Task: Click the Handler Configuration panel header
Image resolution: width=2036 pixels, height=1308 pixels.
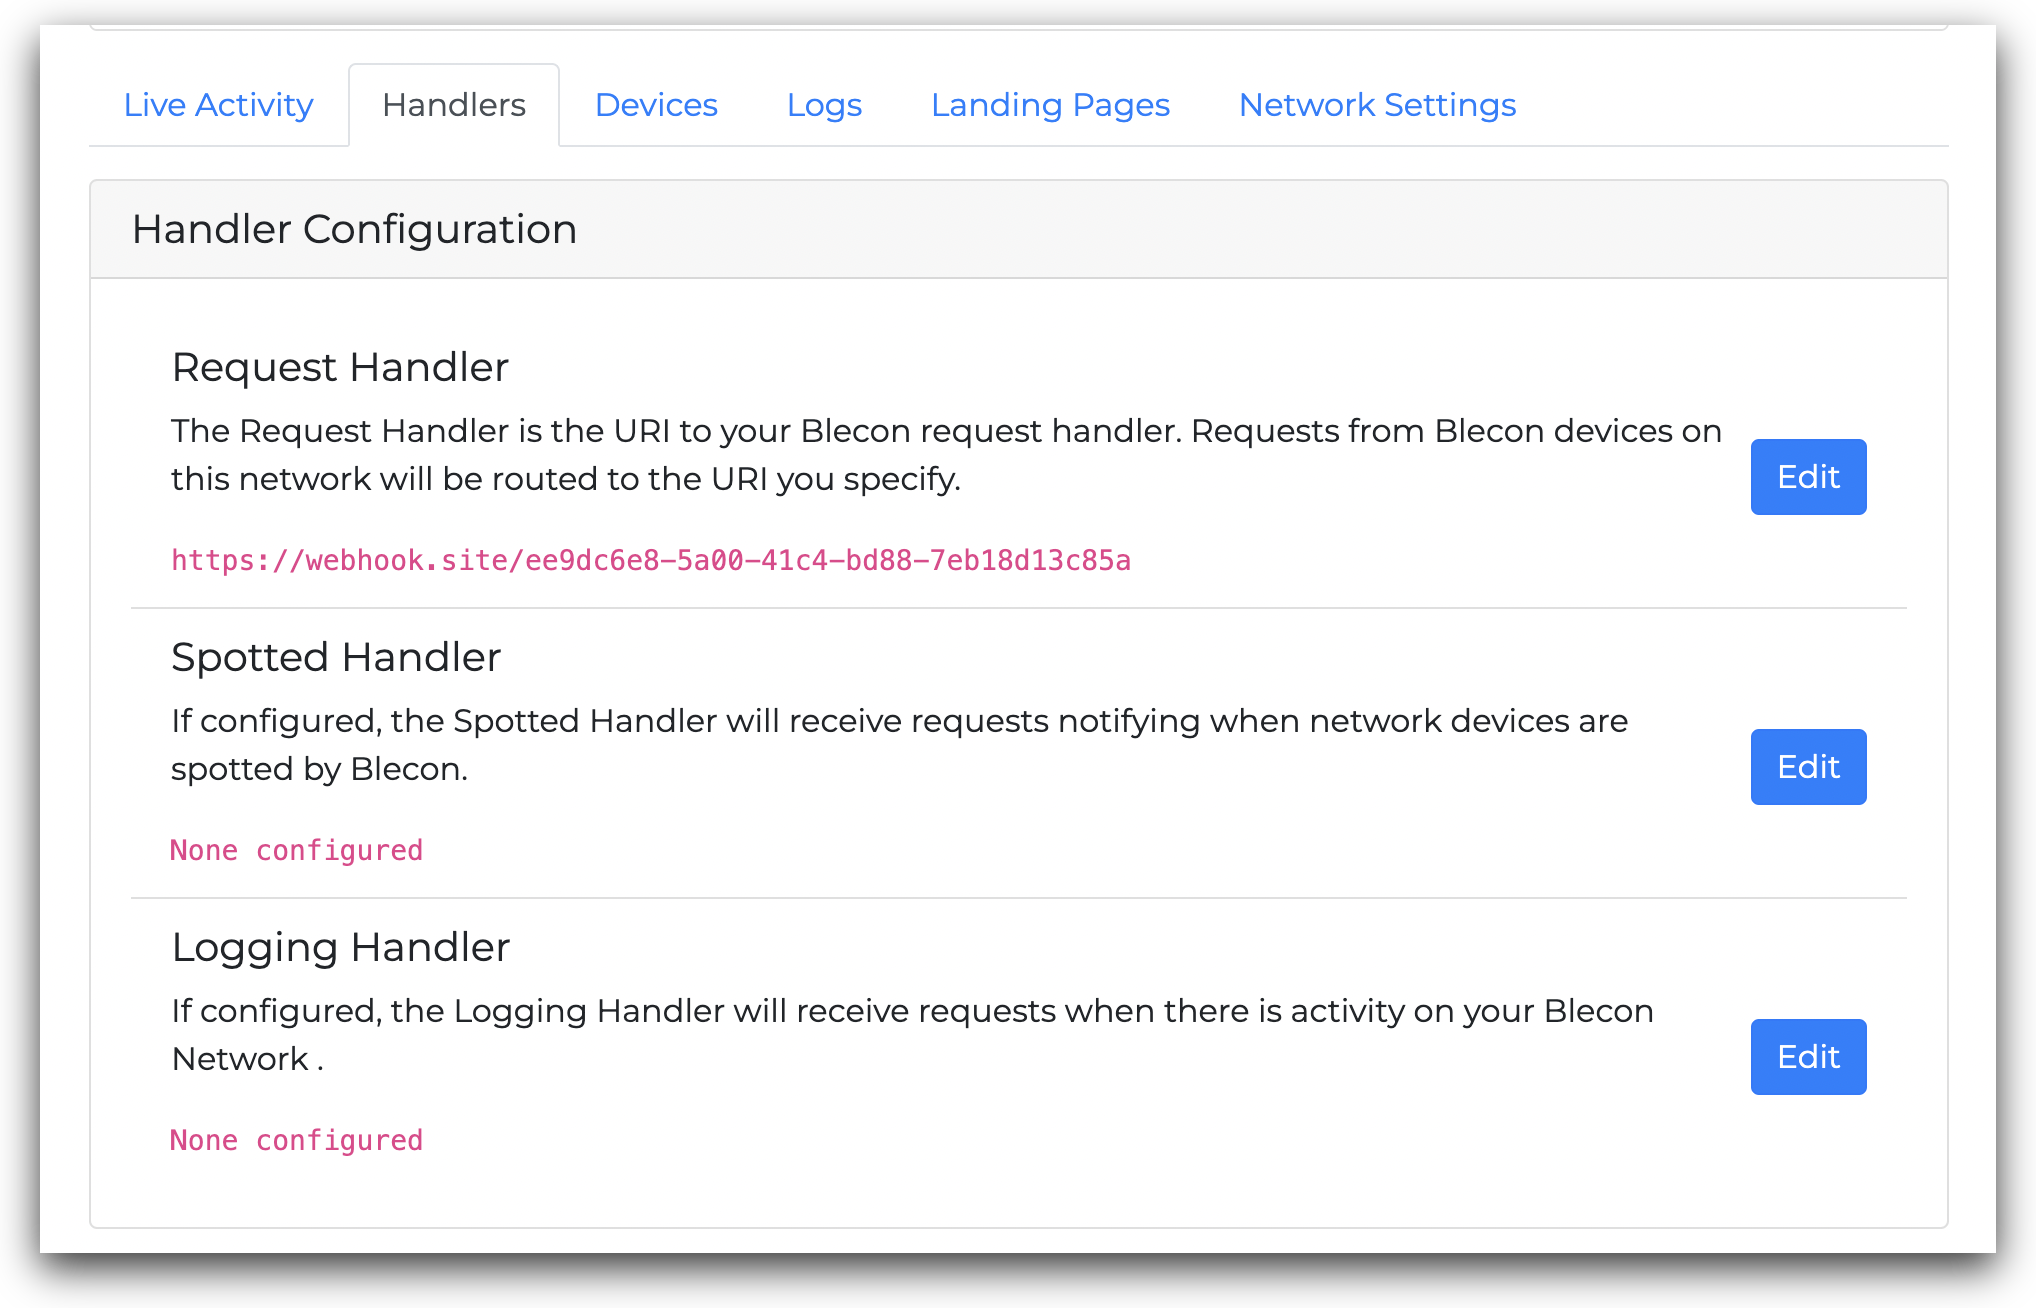Action: click(x=354, y=229)
